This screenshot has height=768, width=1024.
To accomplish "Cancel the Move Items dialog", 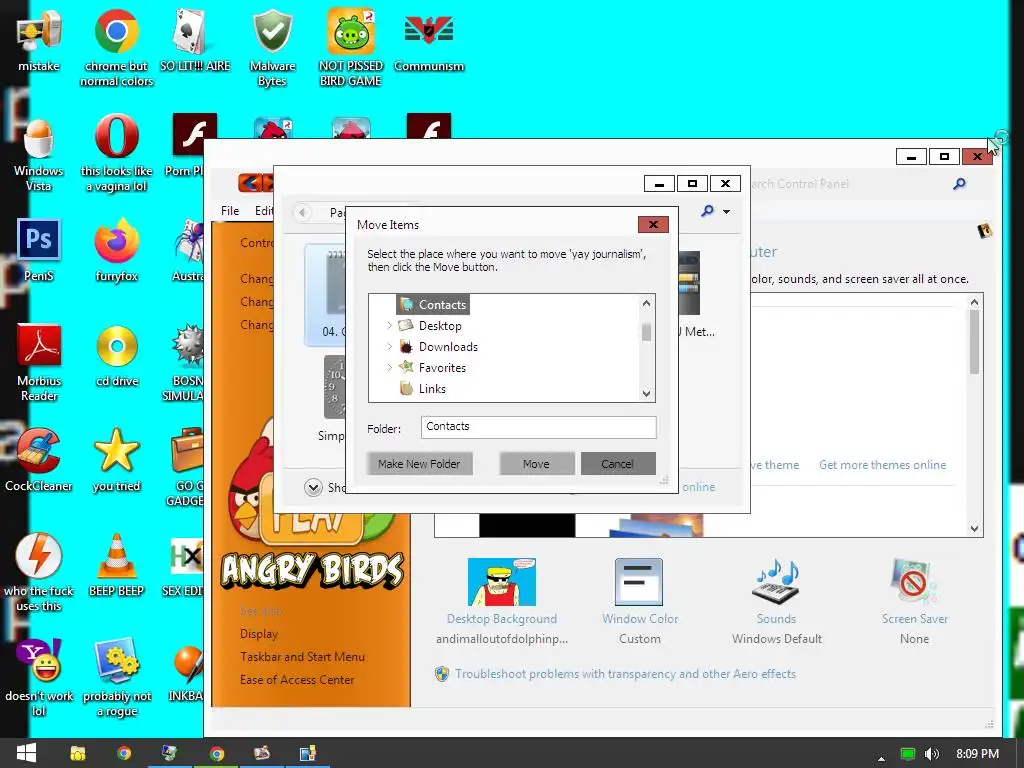I will pyautogui.click(x=617, y=464).
